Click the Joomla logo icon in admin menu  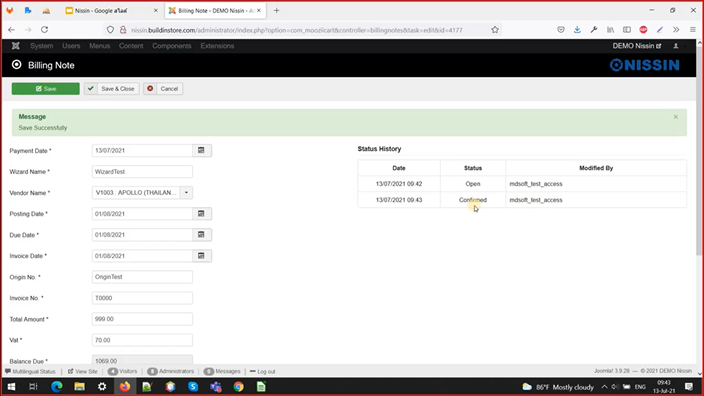(16, 46)
